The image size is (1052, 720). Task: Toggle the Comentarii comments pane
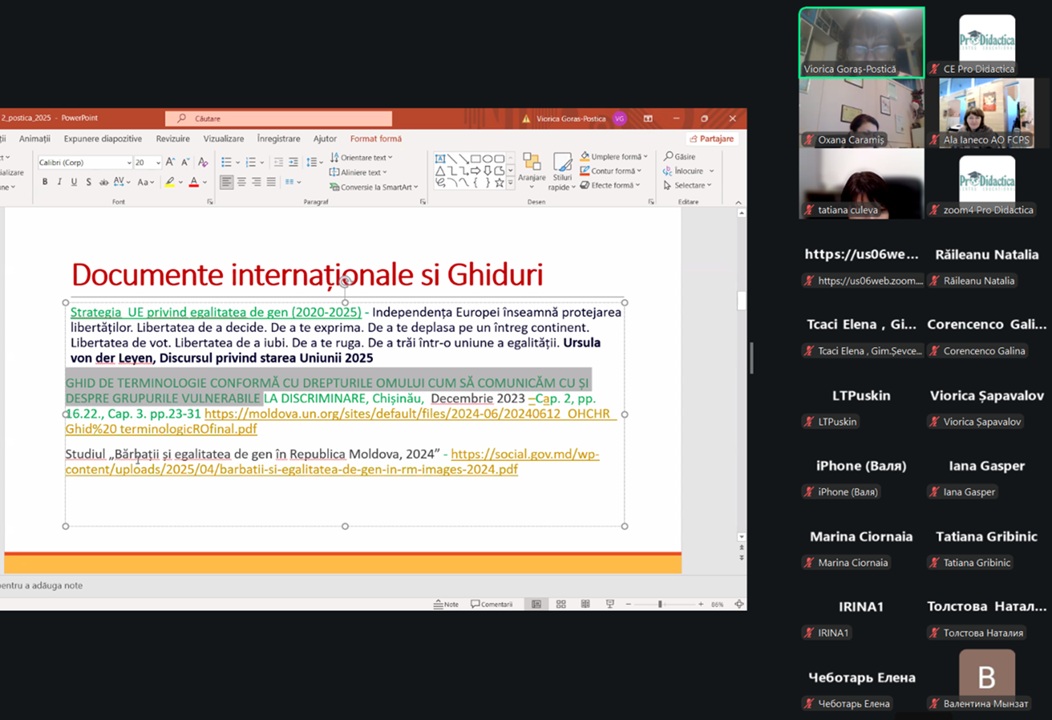(x=491, y=604)
